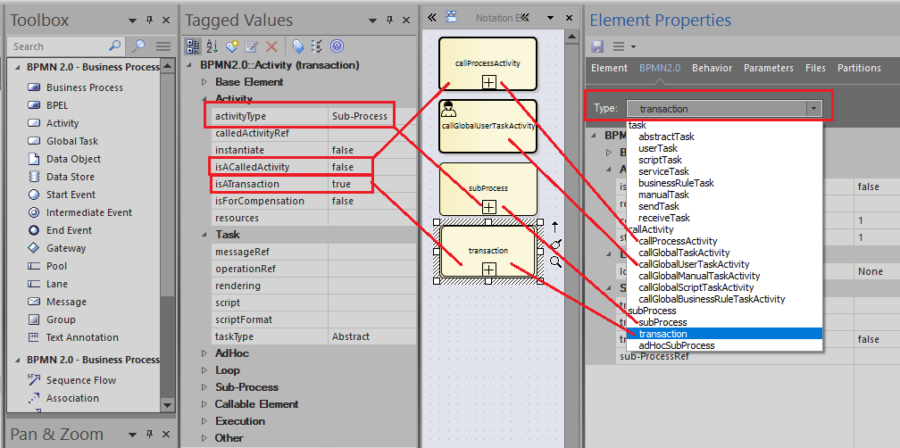Image resolution: width=900 pixels, height=448 pixels.
Task: Open the Type combo box dropdown arrow
Action: coord(813,108)
